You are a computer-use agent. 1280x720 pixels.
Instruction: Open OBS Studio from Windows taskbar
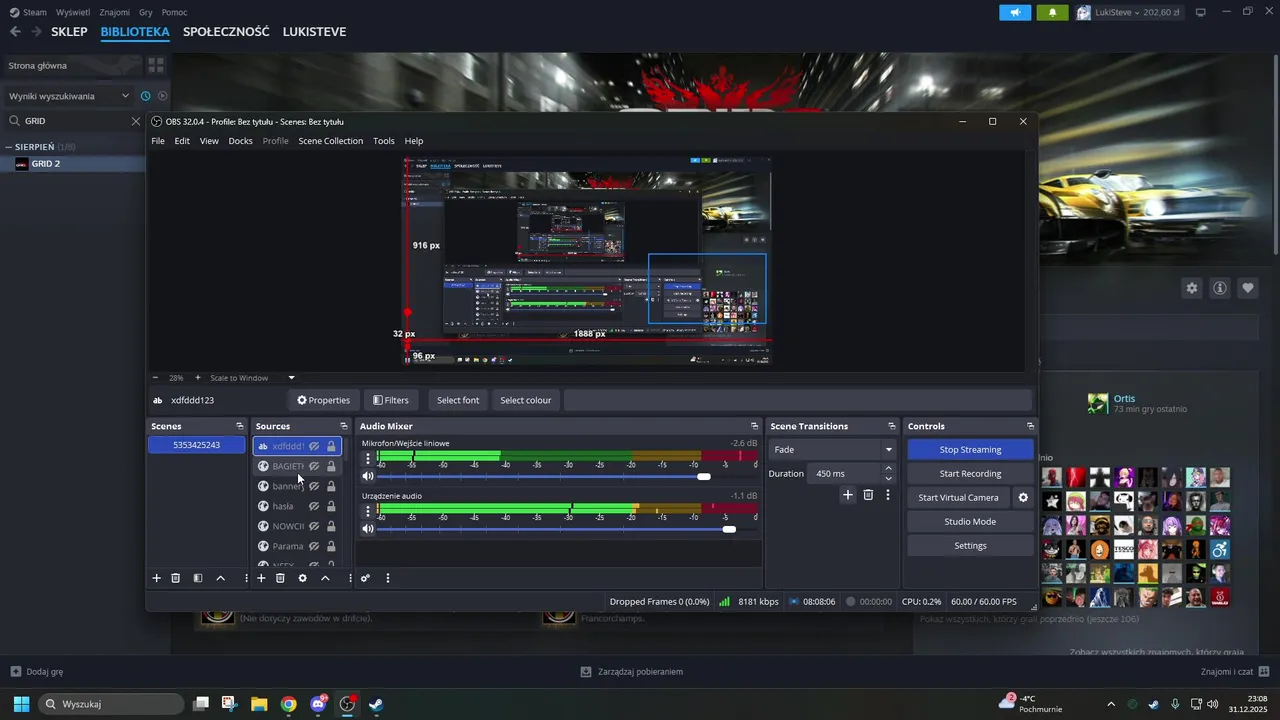347,704
